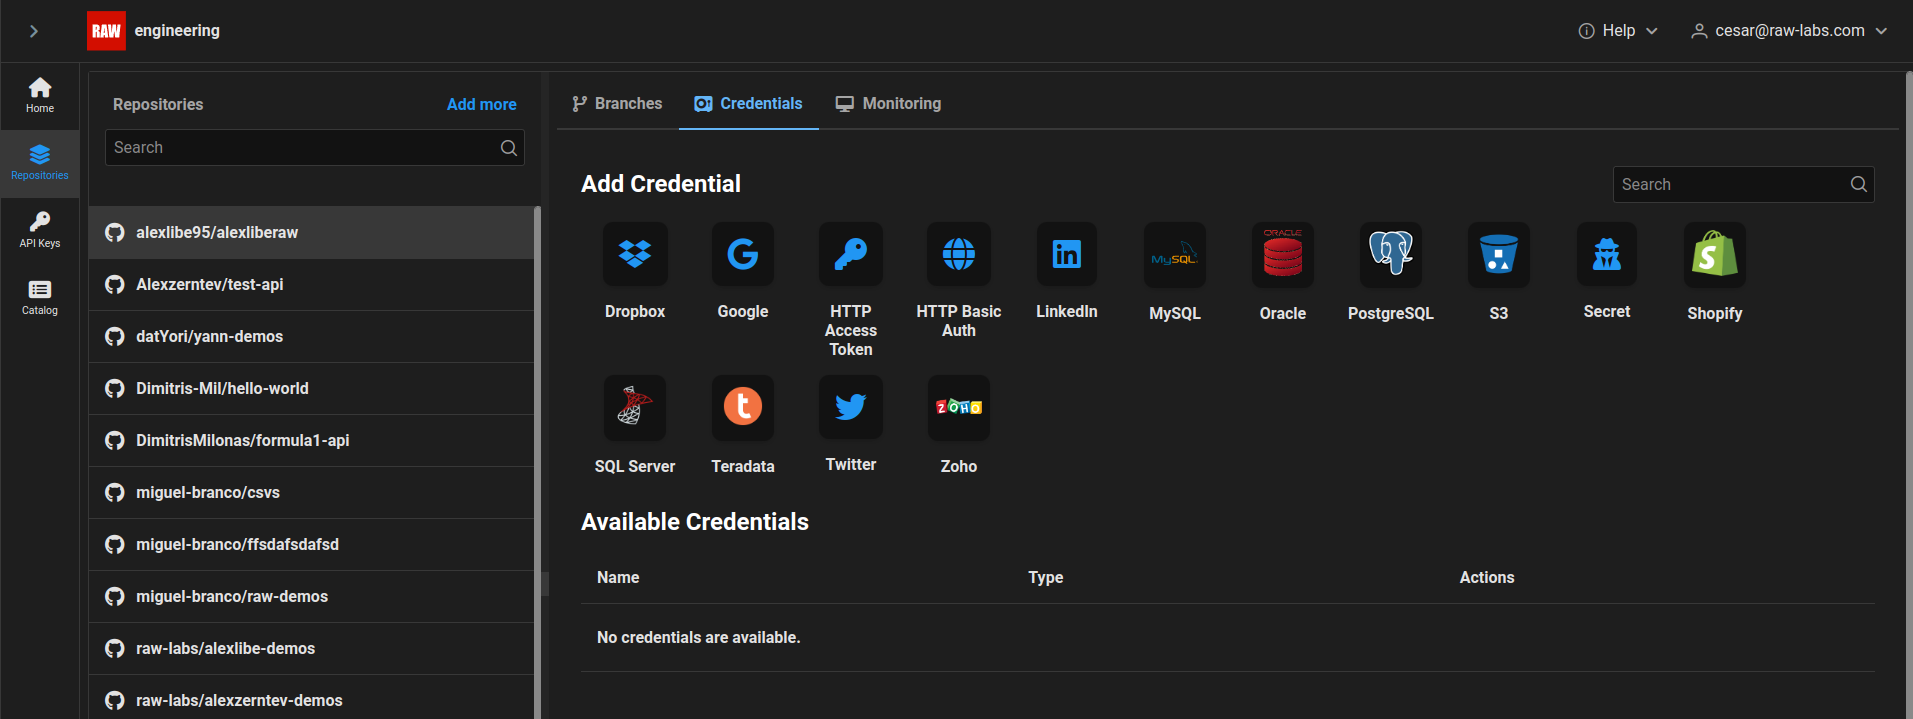Image resolution: width=1913 pixels, height=719 pixels.
Task: Go to Home in the sidebar
Action: point(40,96)
